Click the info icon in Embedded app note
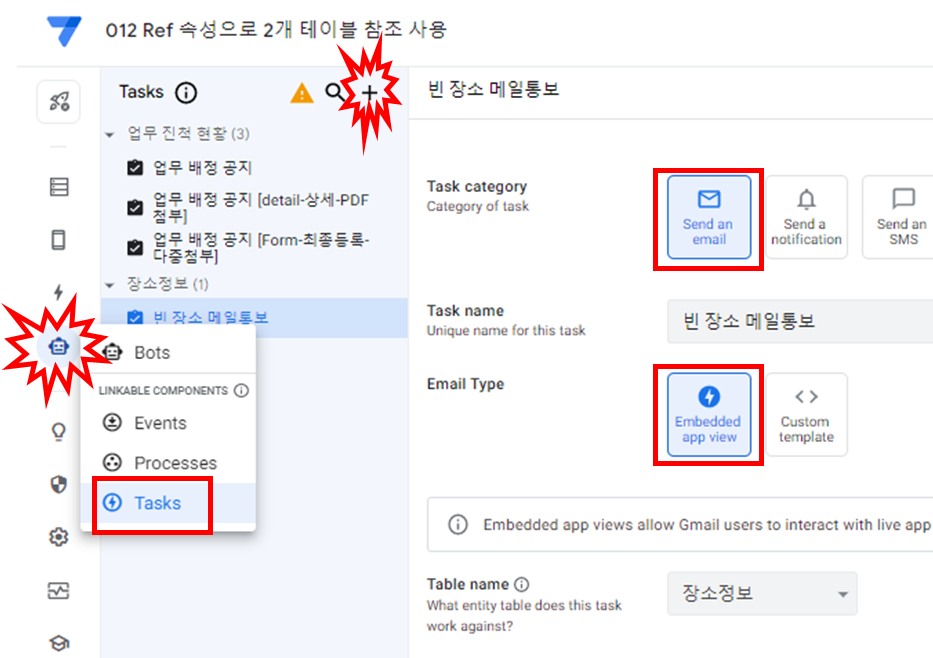The height and width of the screenshot is (658, 933). [x=458, y=525]
